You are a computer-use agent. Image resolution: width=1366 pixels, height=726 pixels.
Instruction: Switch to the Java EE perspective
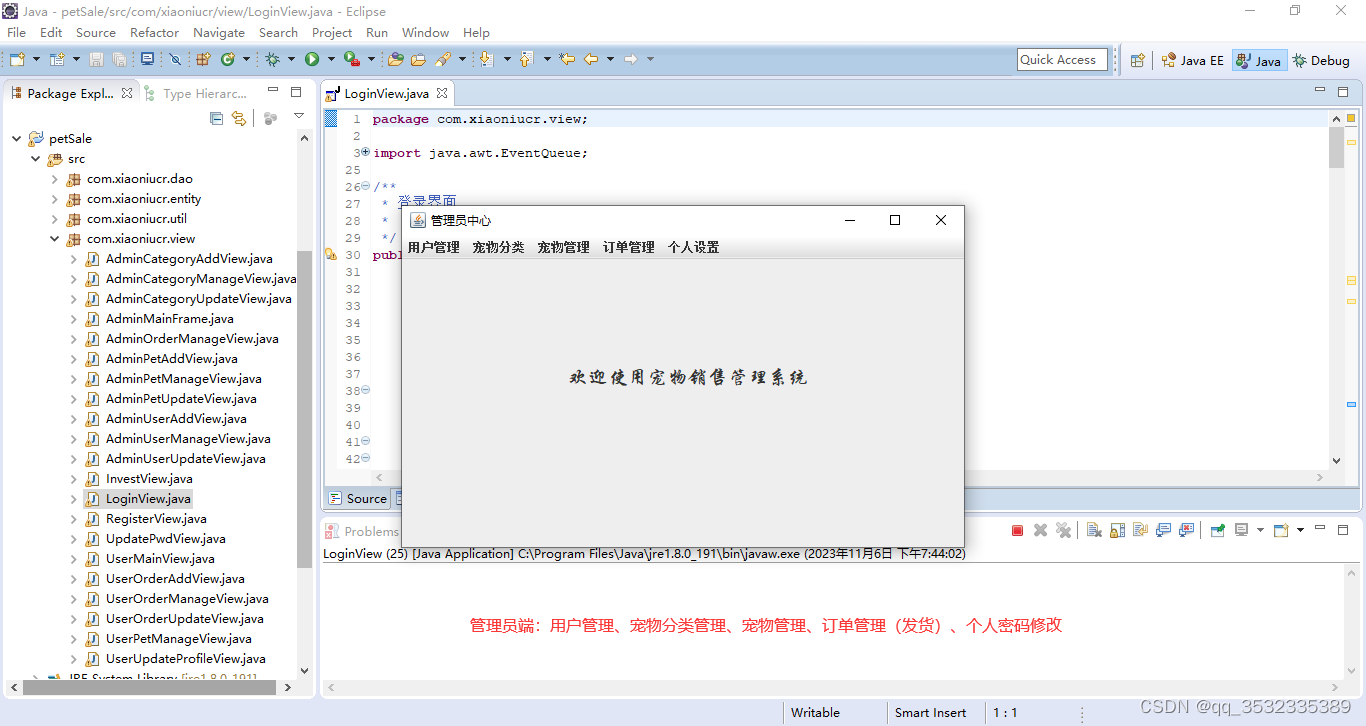(x=1192, y=59)
